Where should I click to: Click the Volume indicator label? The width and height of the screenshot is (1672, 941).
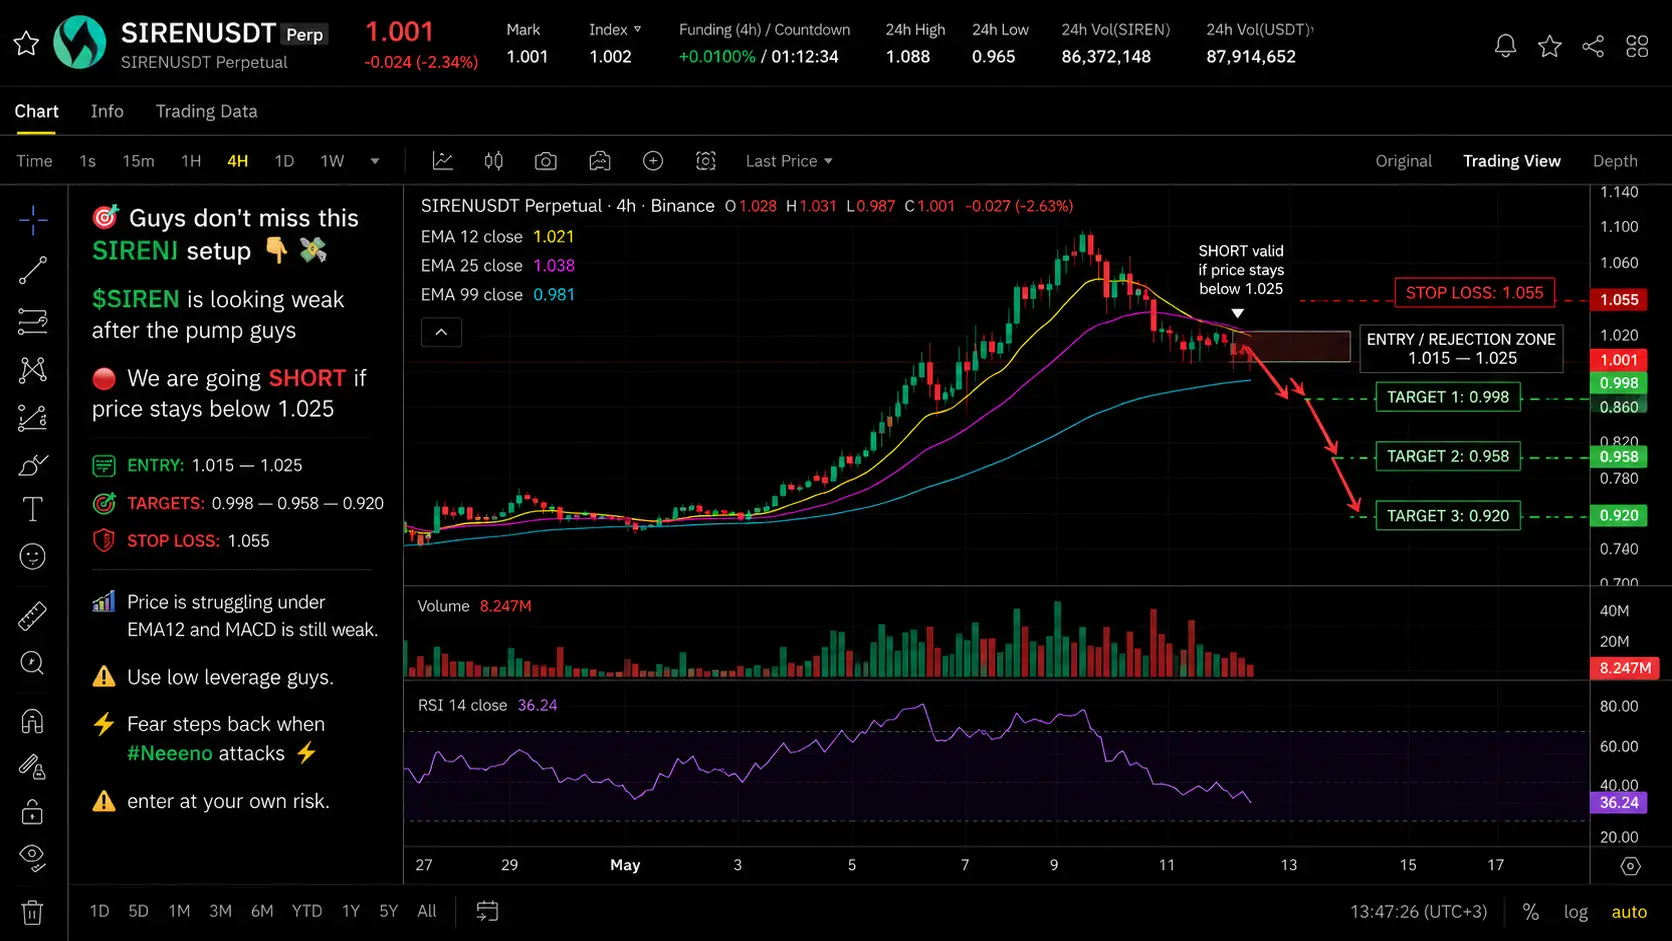tap(443, 606)
